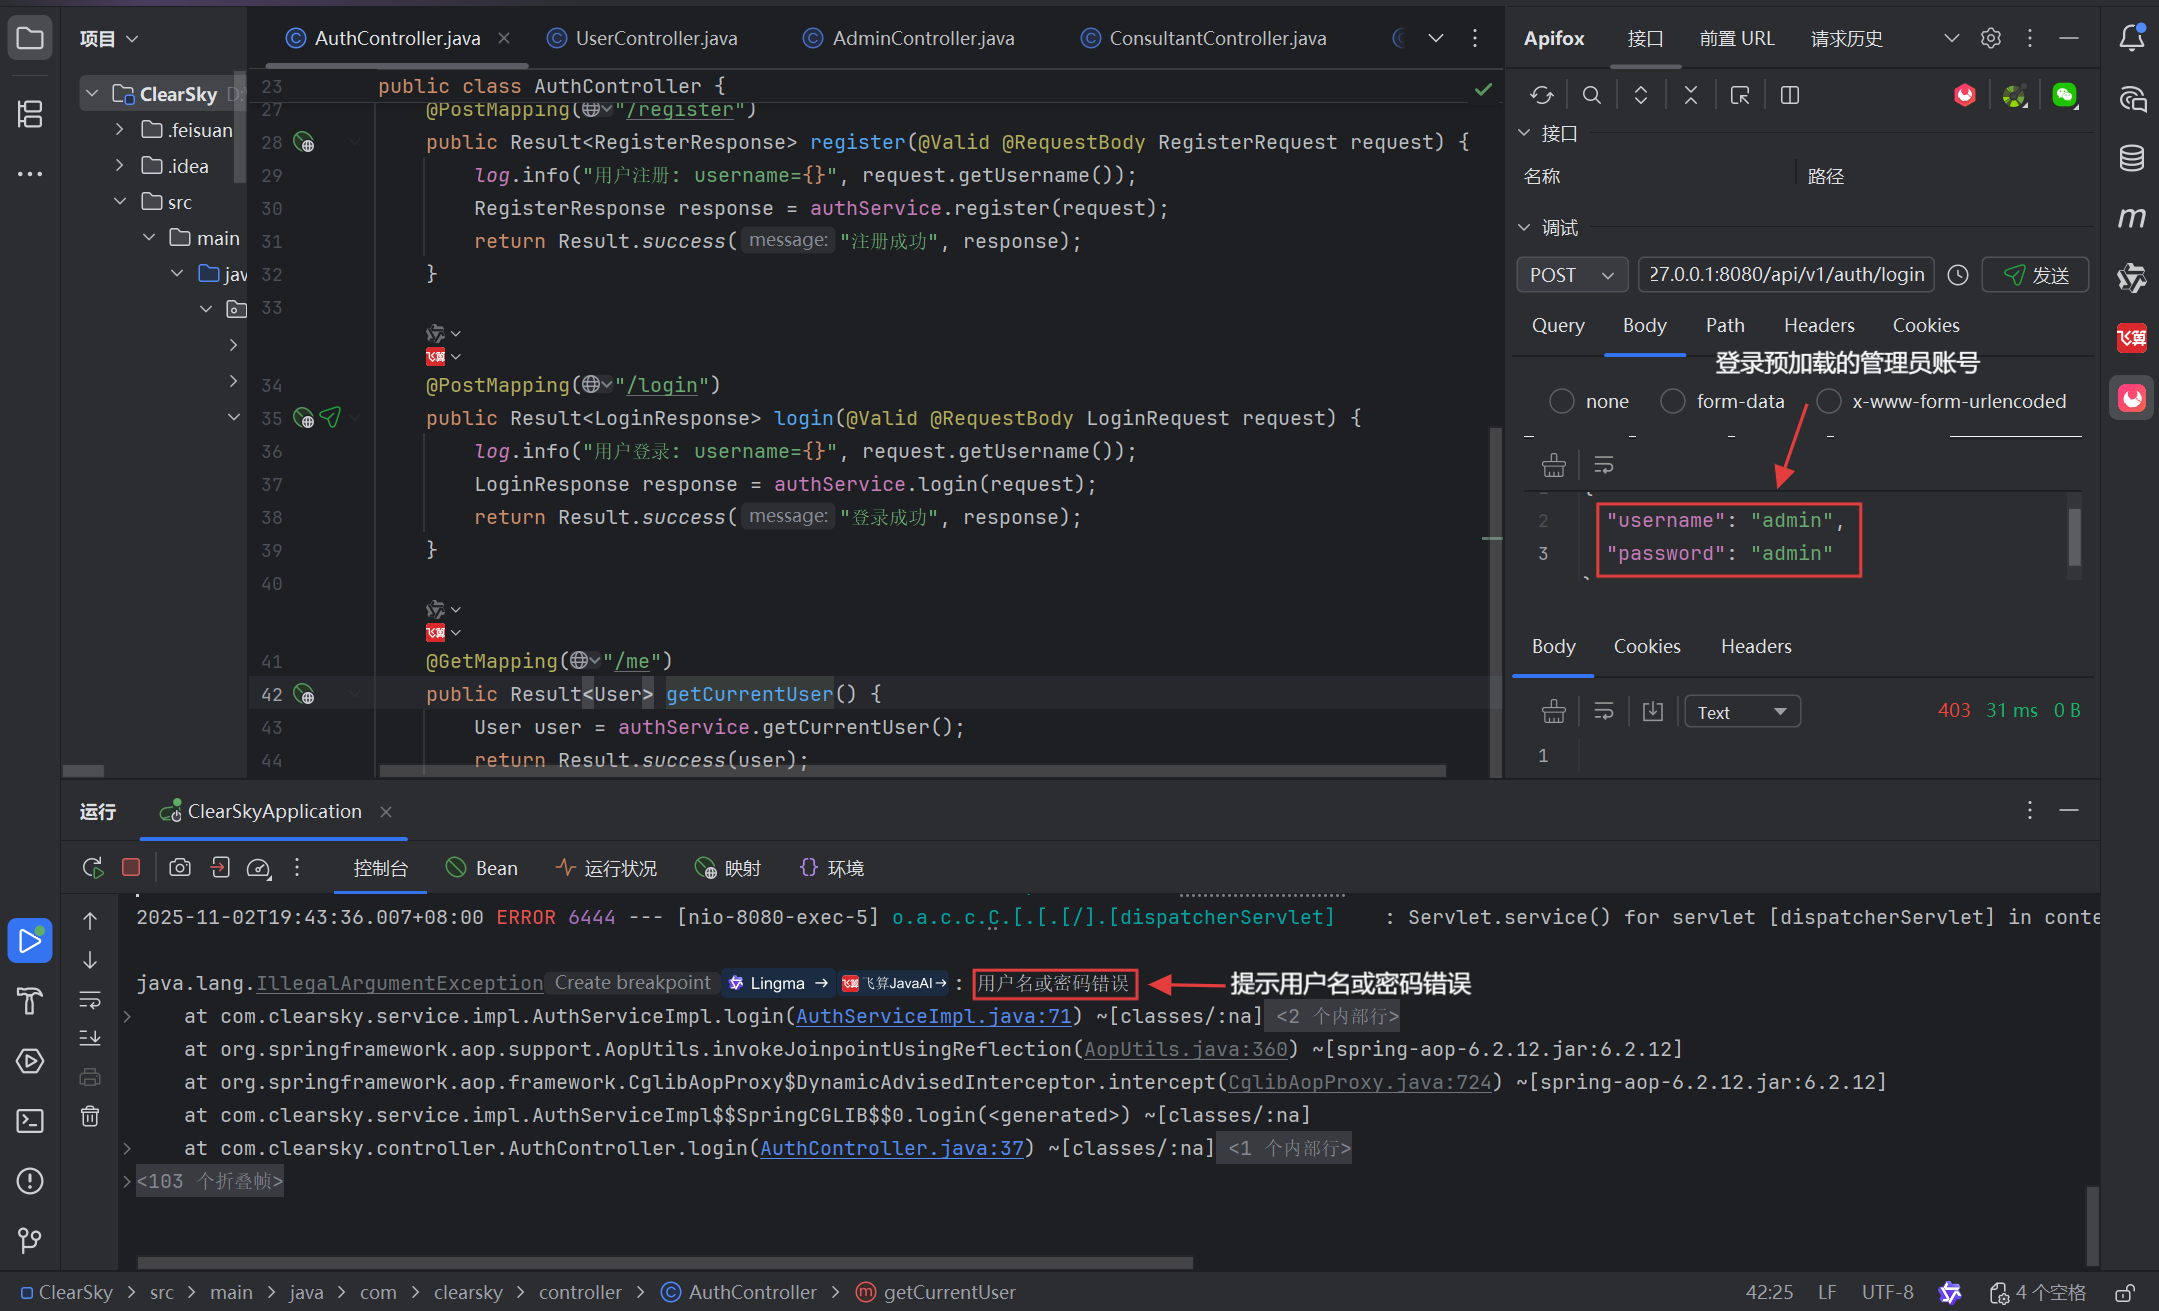Open IllegalArgumentException class link
This screenshot has height=1311, width=2159.
coord(400,983)
